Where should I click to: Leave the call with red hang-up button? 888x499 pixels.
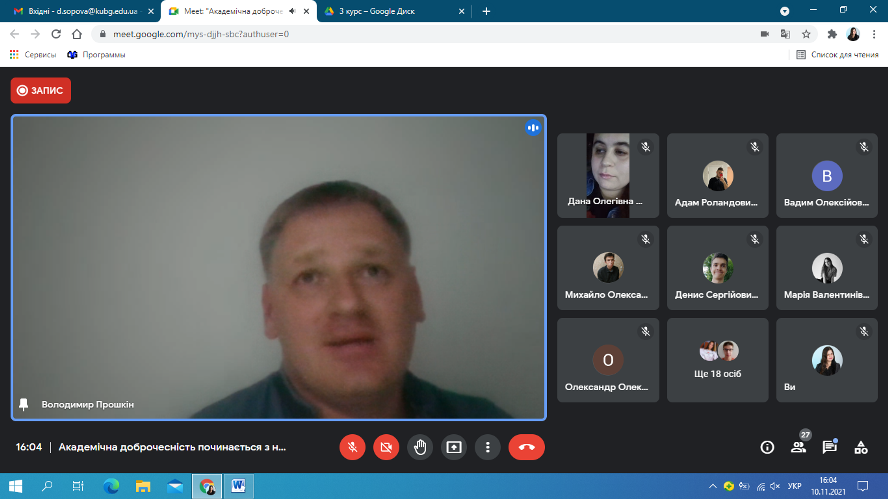(527, 447)
